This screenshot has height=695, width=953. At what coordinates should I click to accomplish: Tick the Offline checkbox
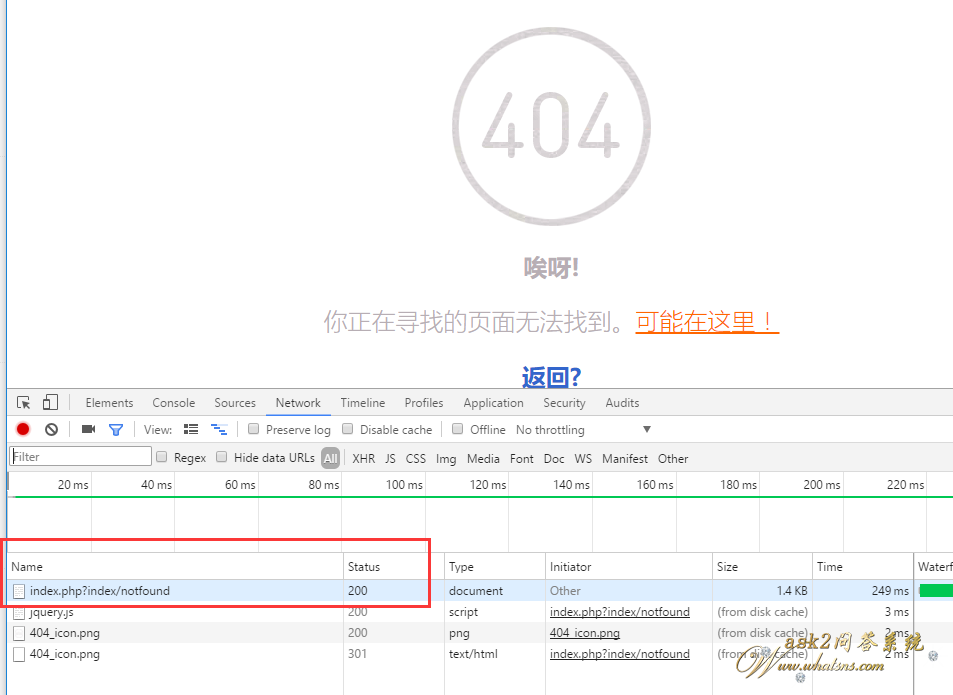click(458, 429)
